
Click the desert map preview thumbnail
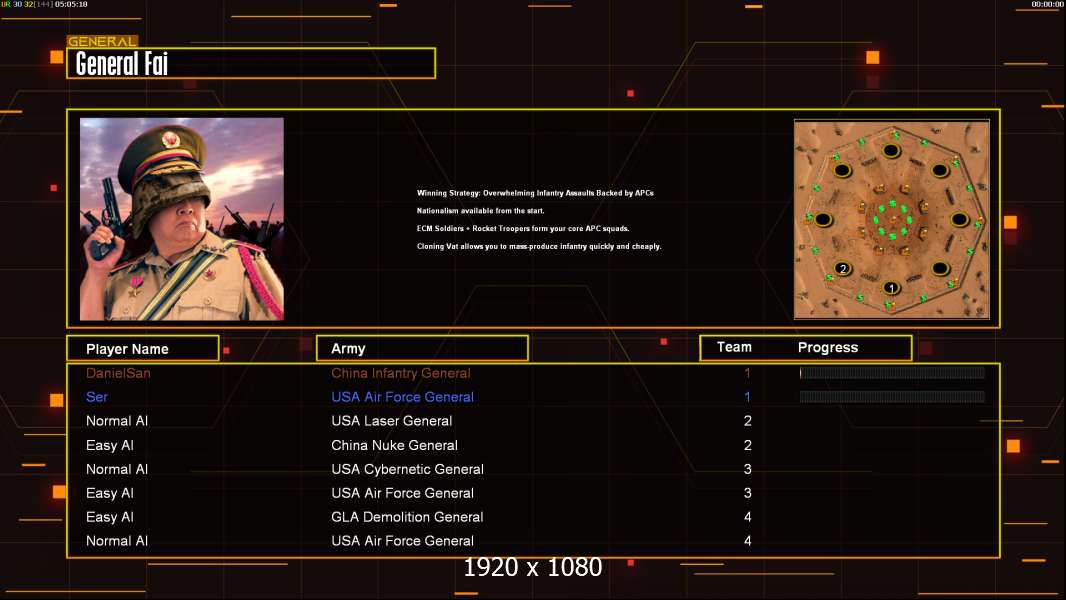(891, 219)
